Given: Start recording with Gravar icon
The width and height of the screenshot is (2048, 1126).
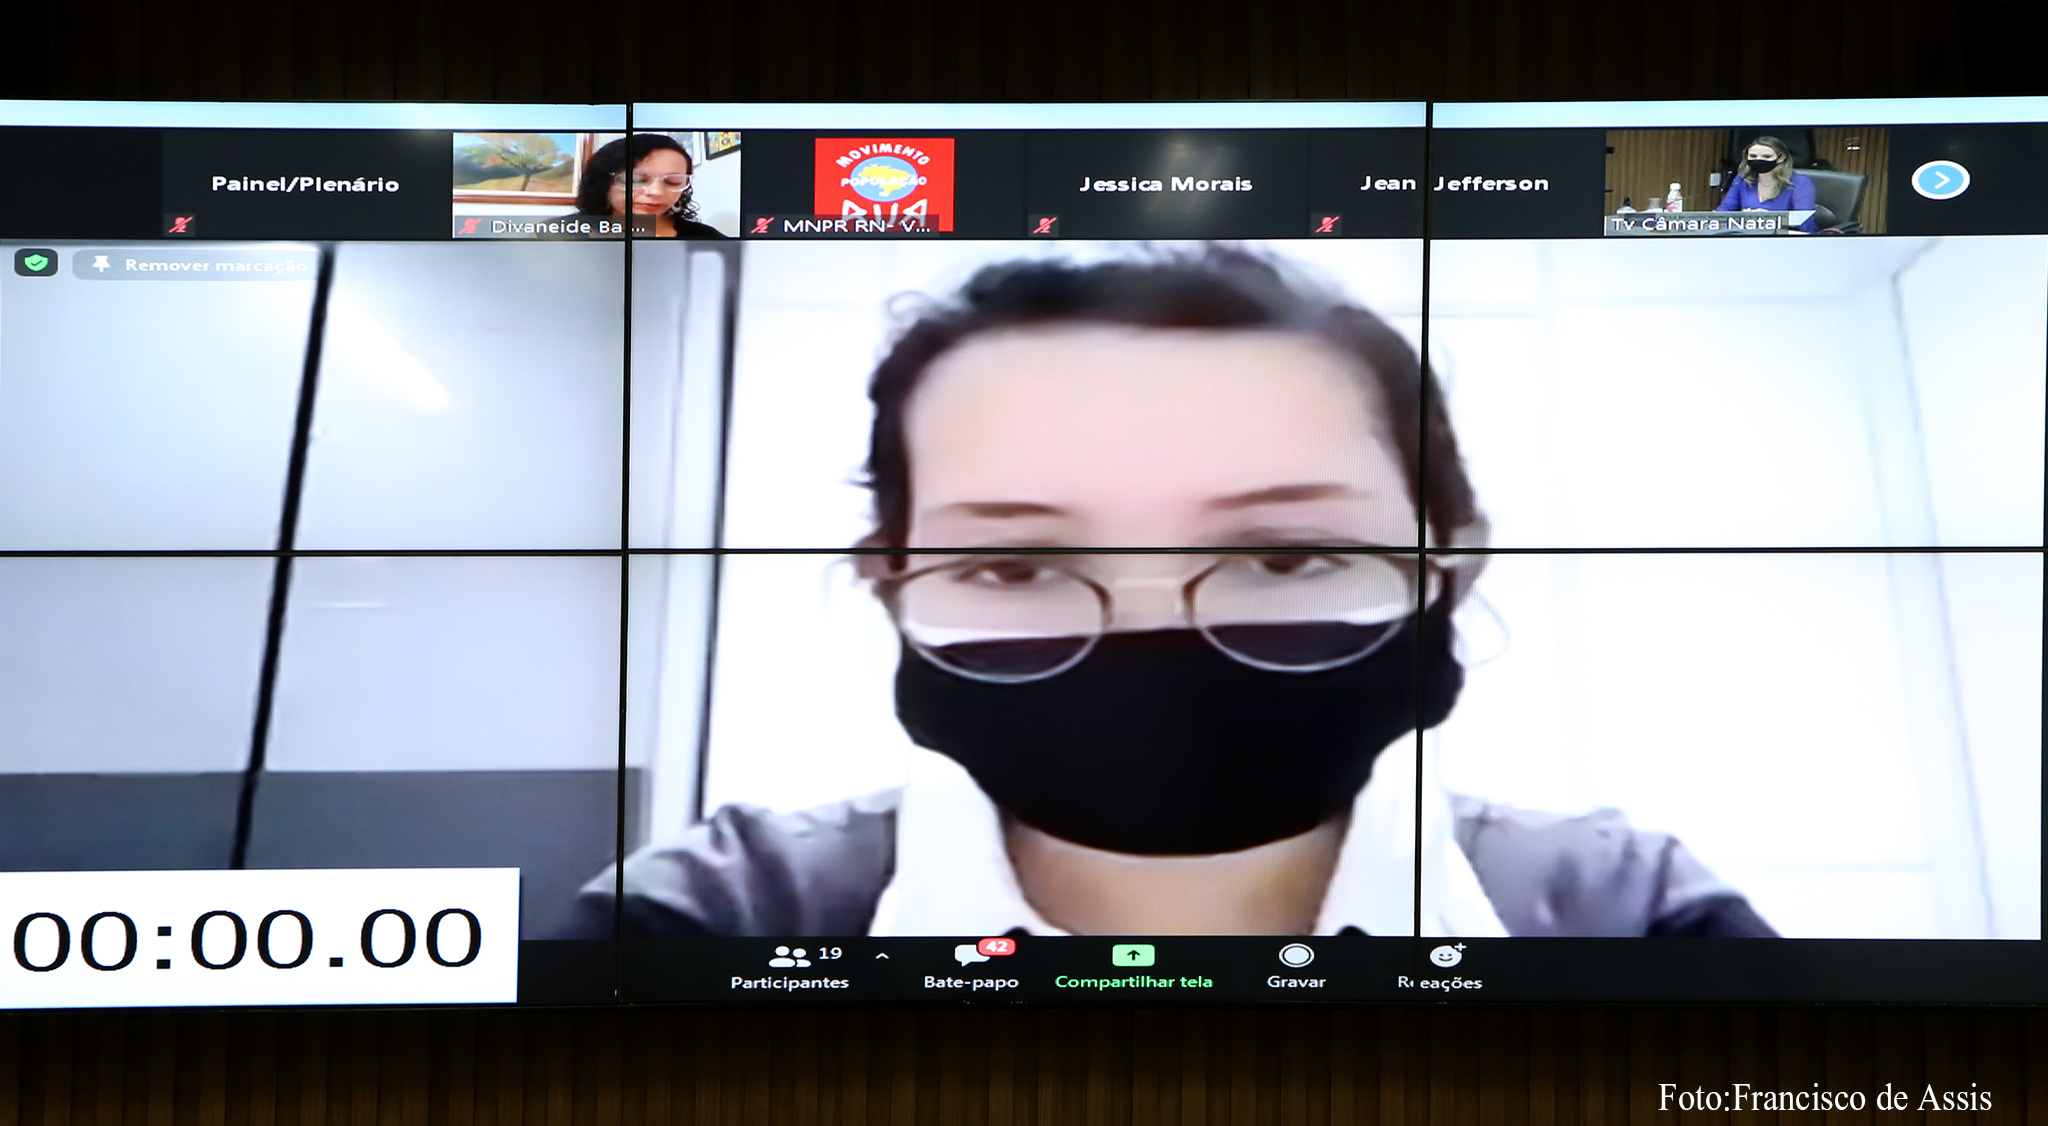Looking at the screenshot, I should pos(1296,956).
